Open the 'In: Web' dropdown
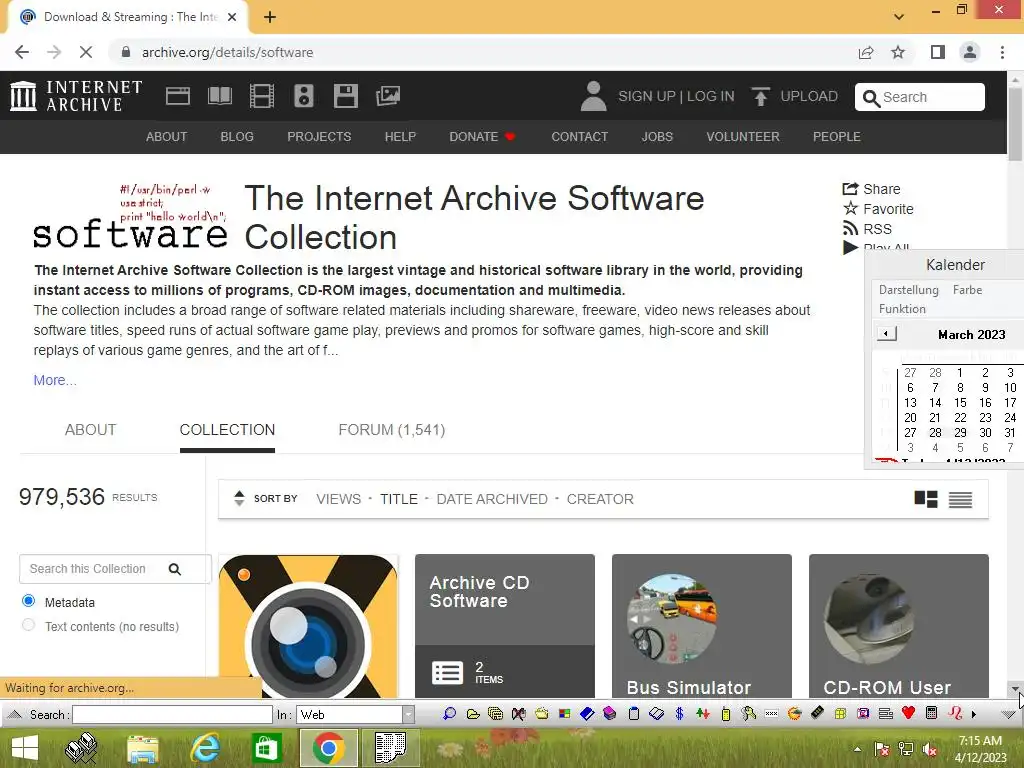Image resolution: width=1024 pixels, height=768 pixels. [x=408, y=714]
